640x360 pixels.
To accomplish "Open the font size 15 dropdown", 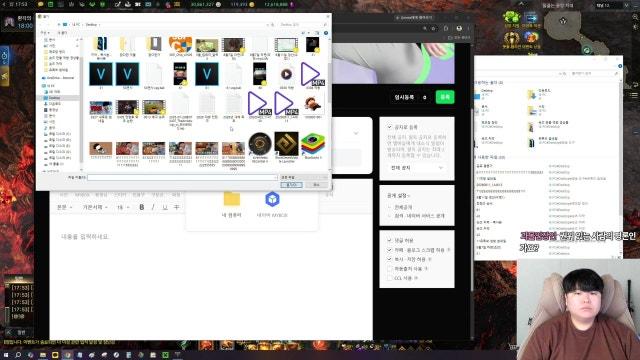I will click(x=123, y=207).
